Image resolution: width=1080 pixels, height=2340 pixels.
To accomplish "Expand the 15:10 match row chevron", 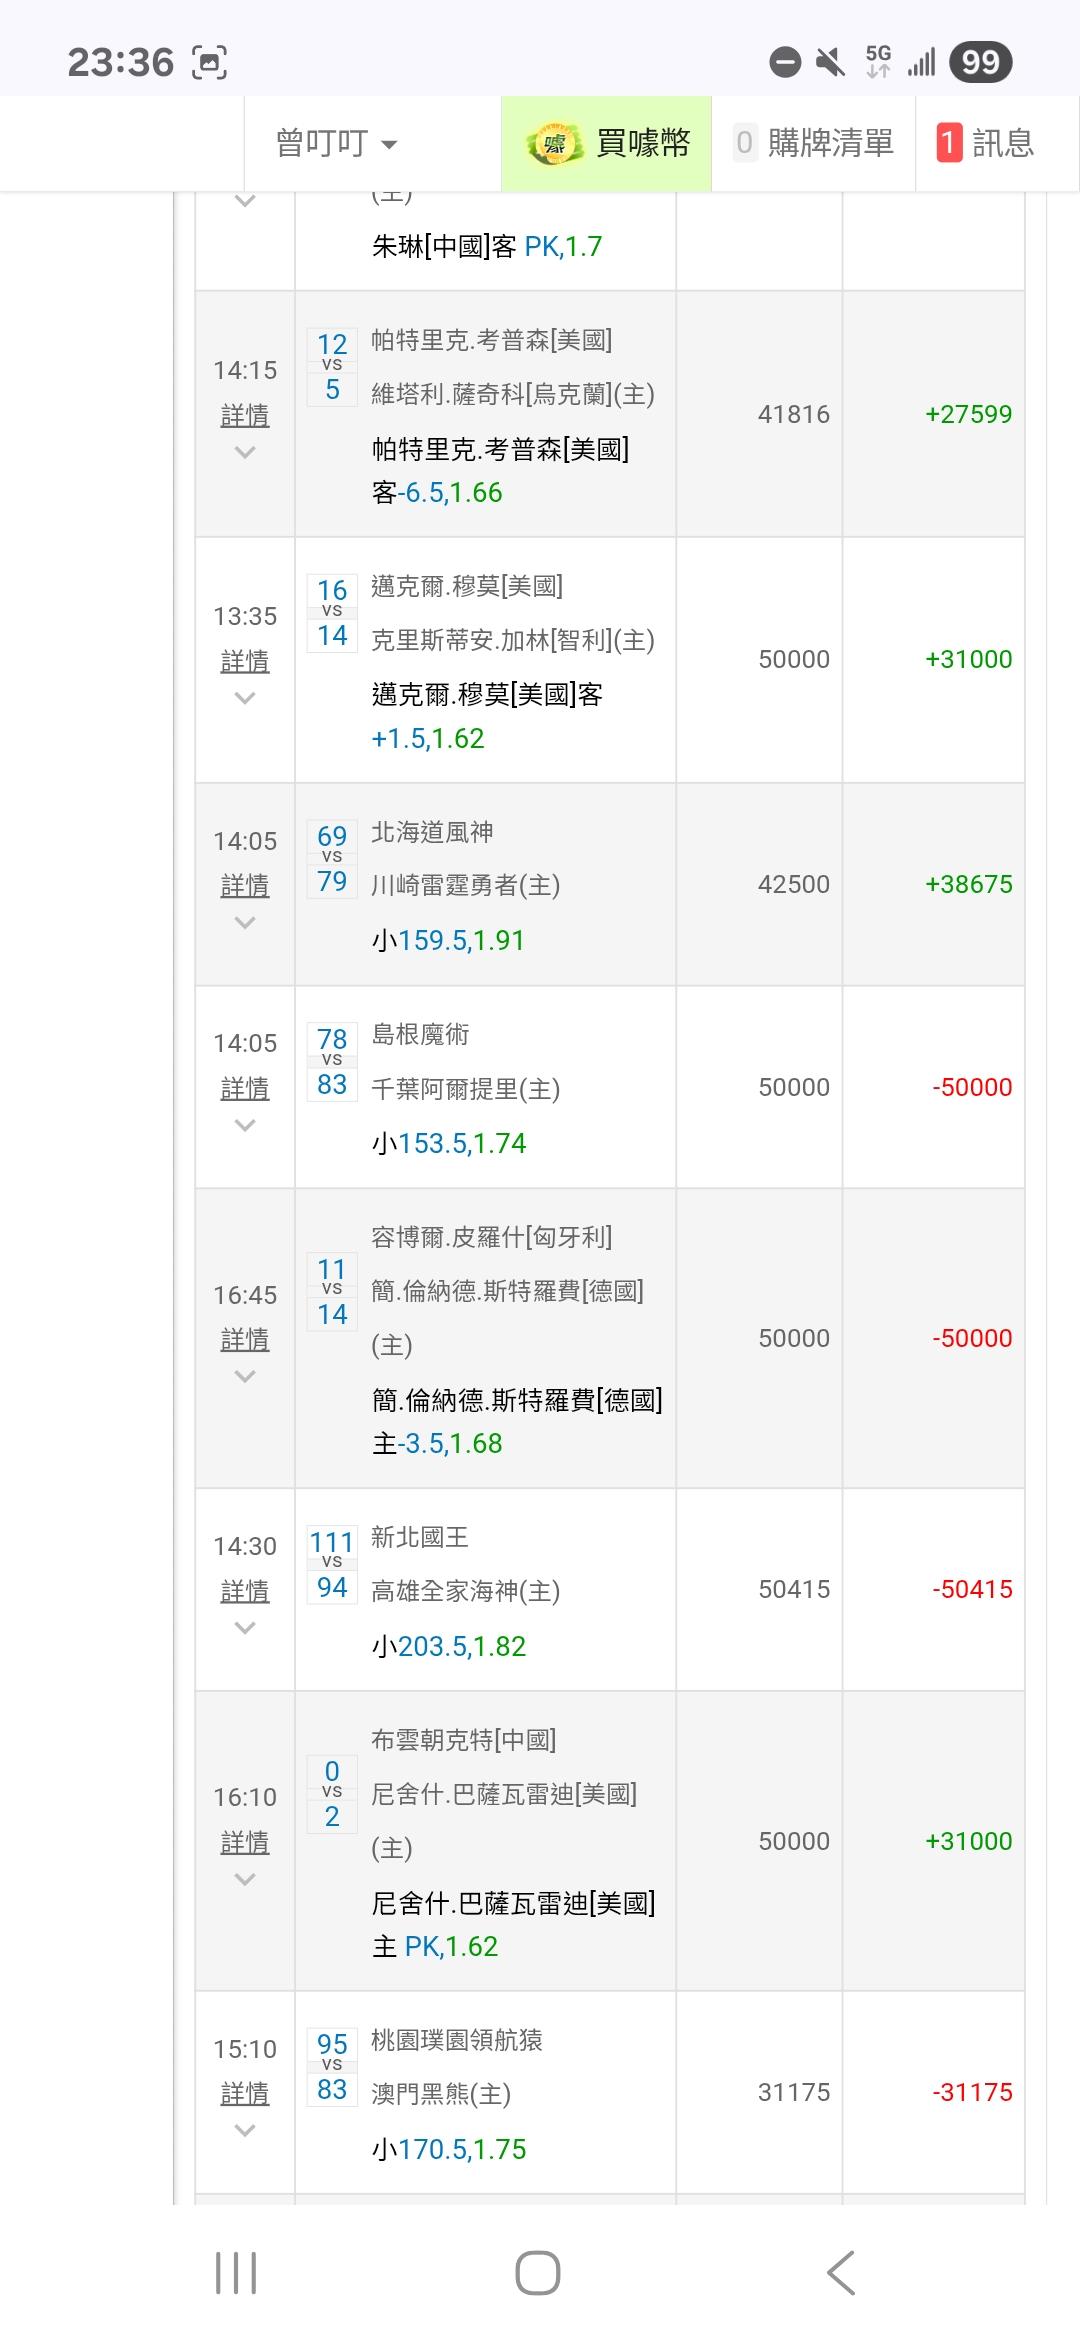I will tap(245, 2131).
